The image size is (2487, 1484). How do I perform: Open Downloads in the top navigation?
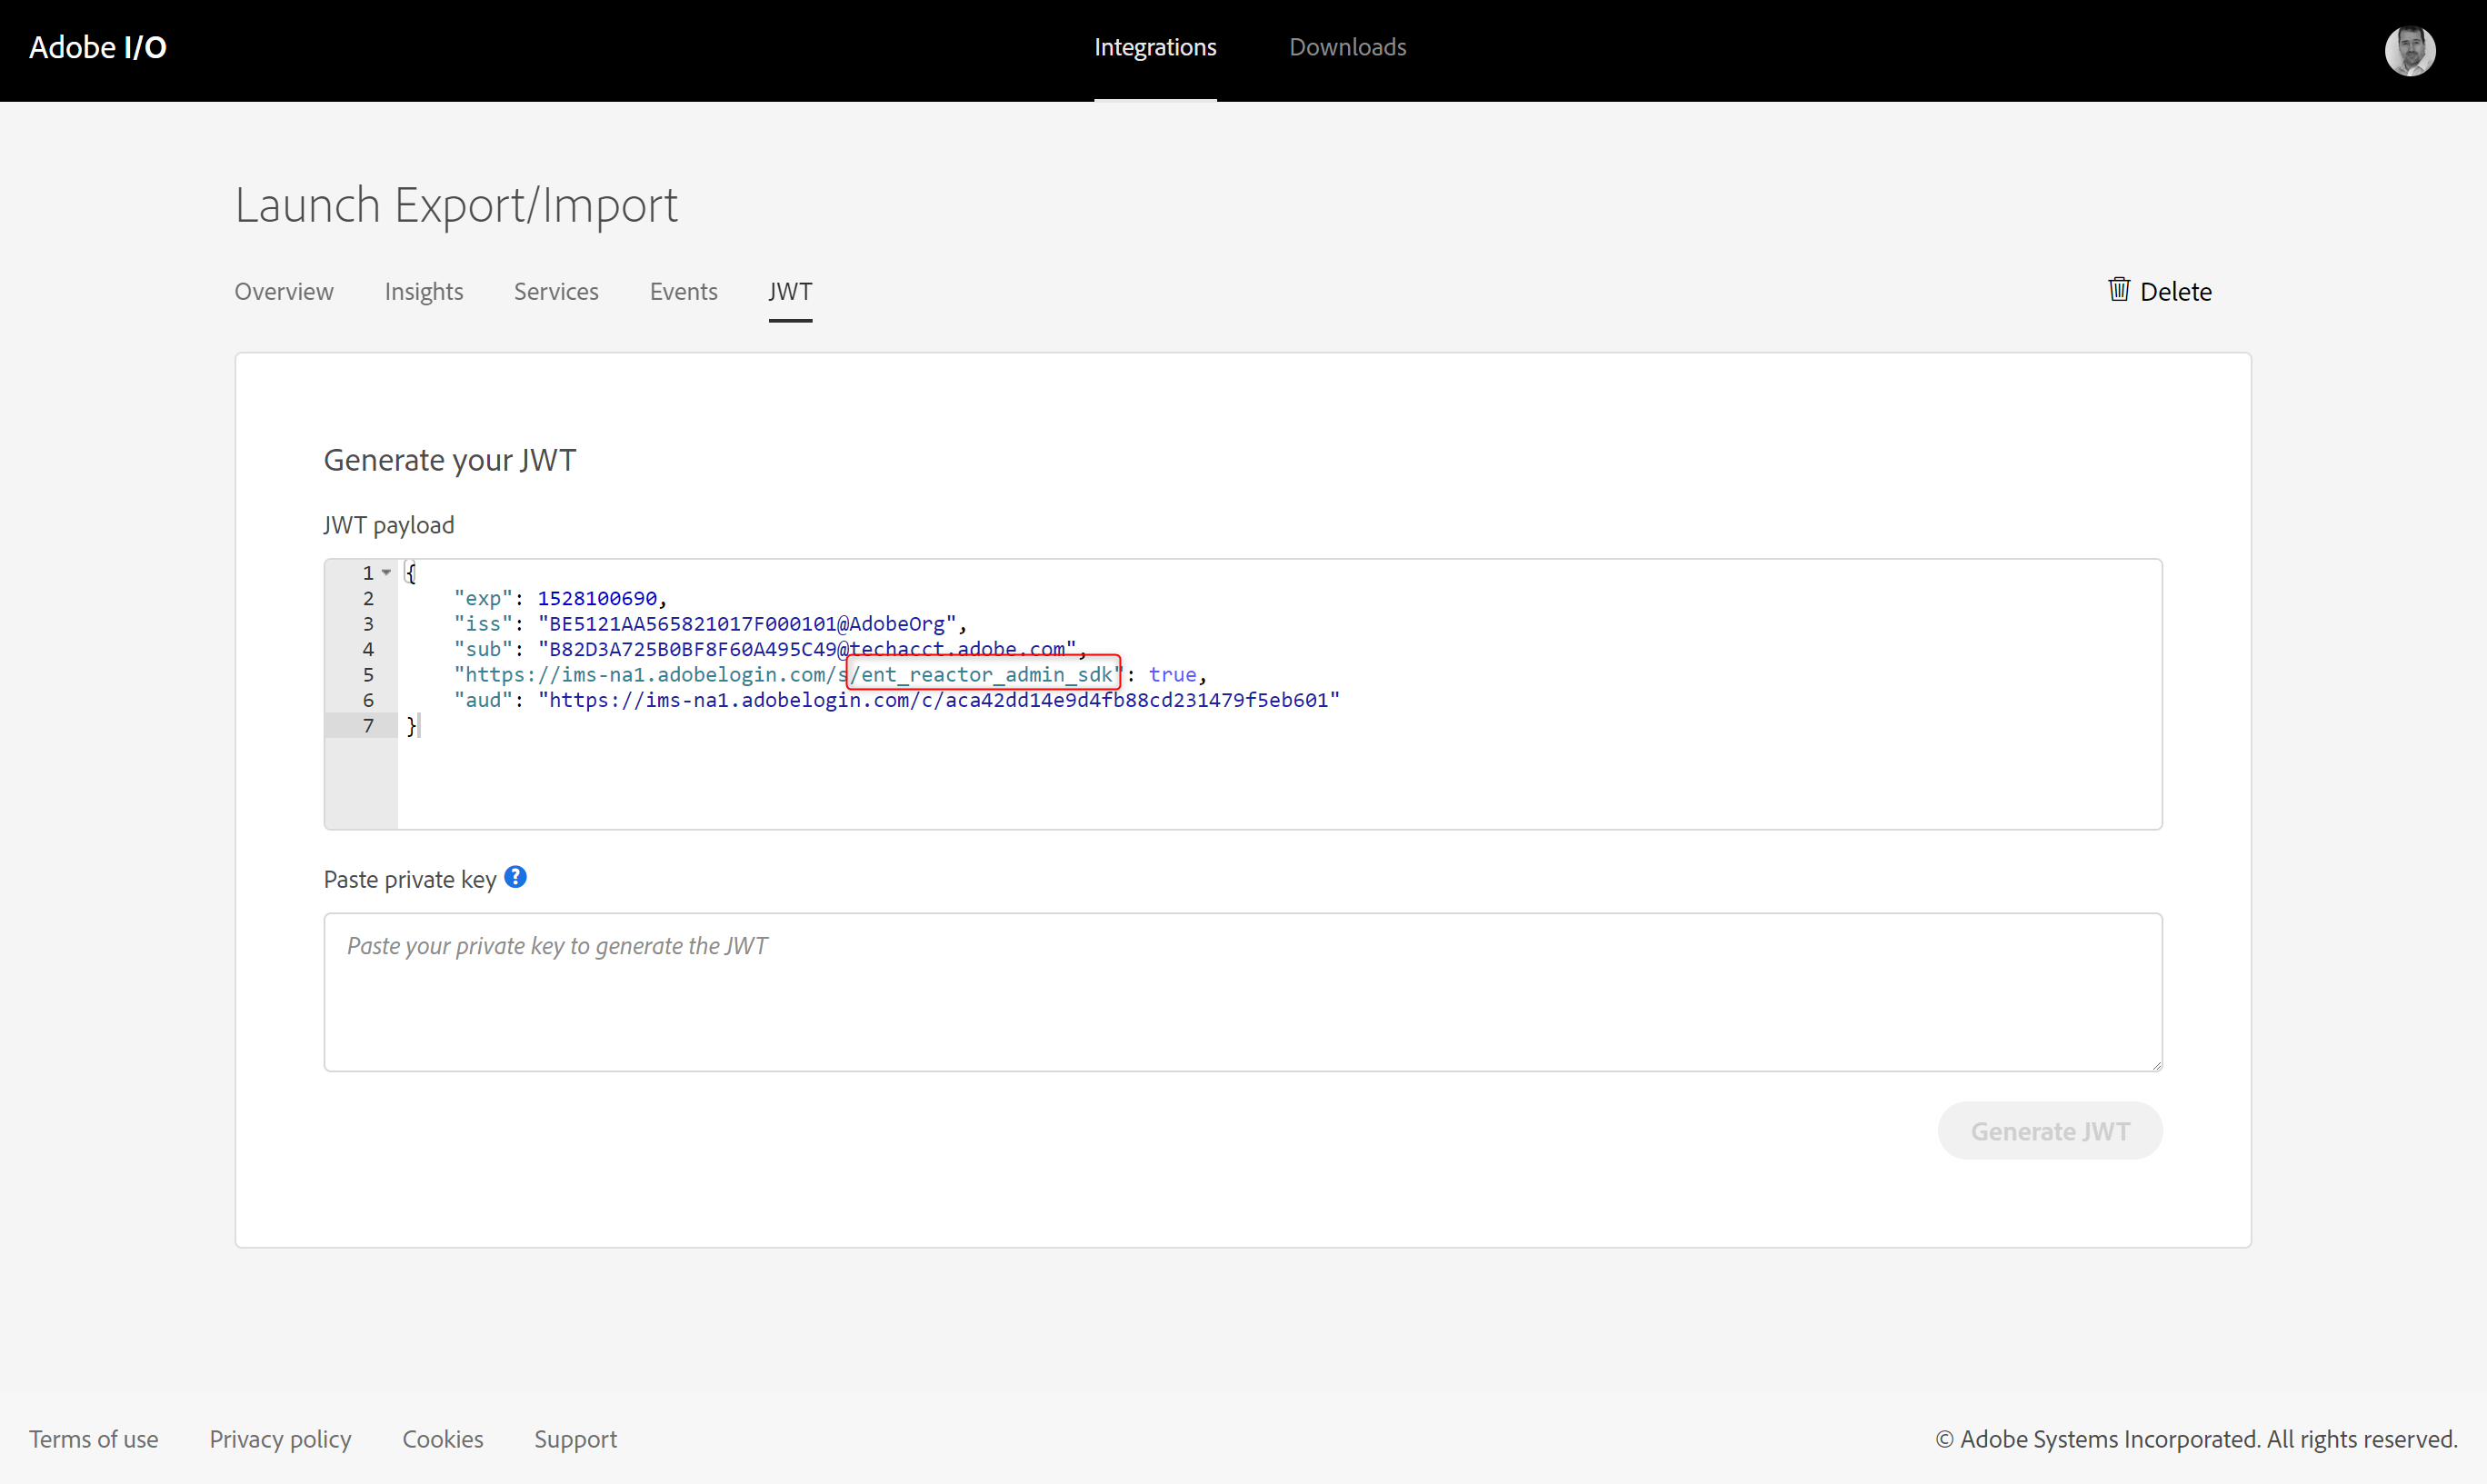[1347, 47]
